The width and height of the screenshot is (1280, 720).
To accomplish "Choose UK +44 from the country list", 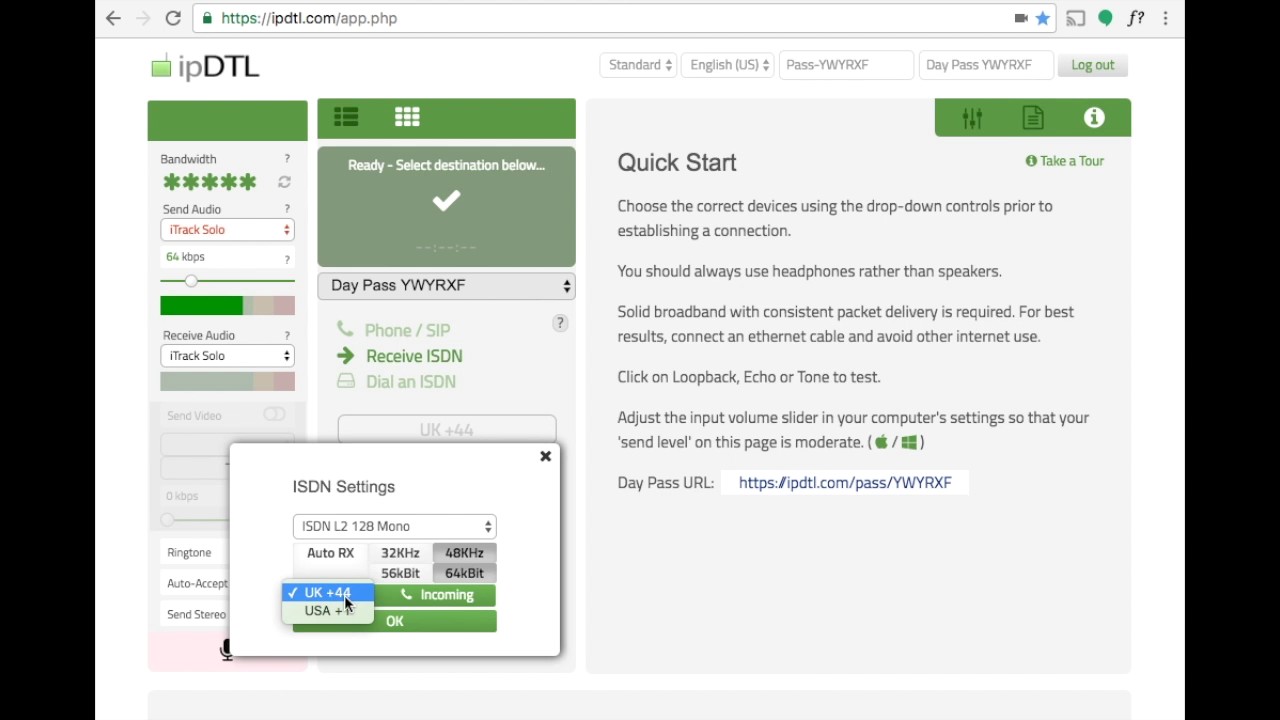I will click(x=328, y=593).
